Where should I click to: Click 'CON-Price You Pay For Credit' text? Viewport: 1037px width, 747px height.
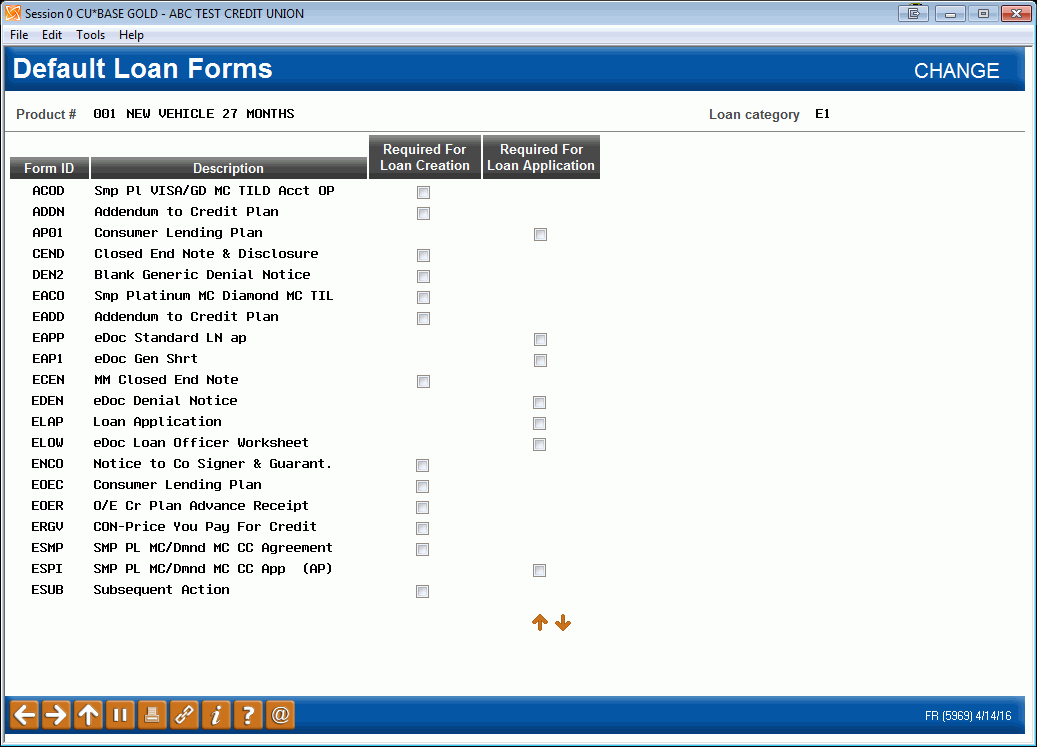coord(205,527)
